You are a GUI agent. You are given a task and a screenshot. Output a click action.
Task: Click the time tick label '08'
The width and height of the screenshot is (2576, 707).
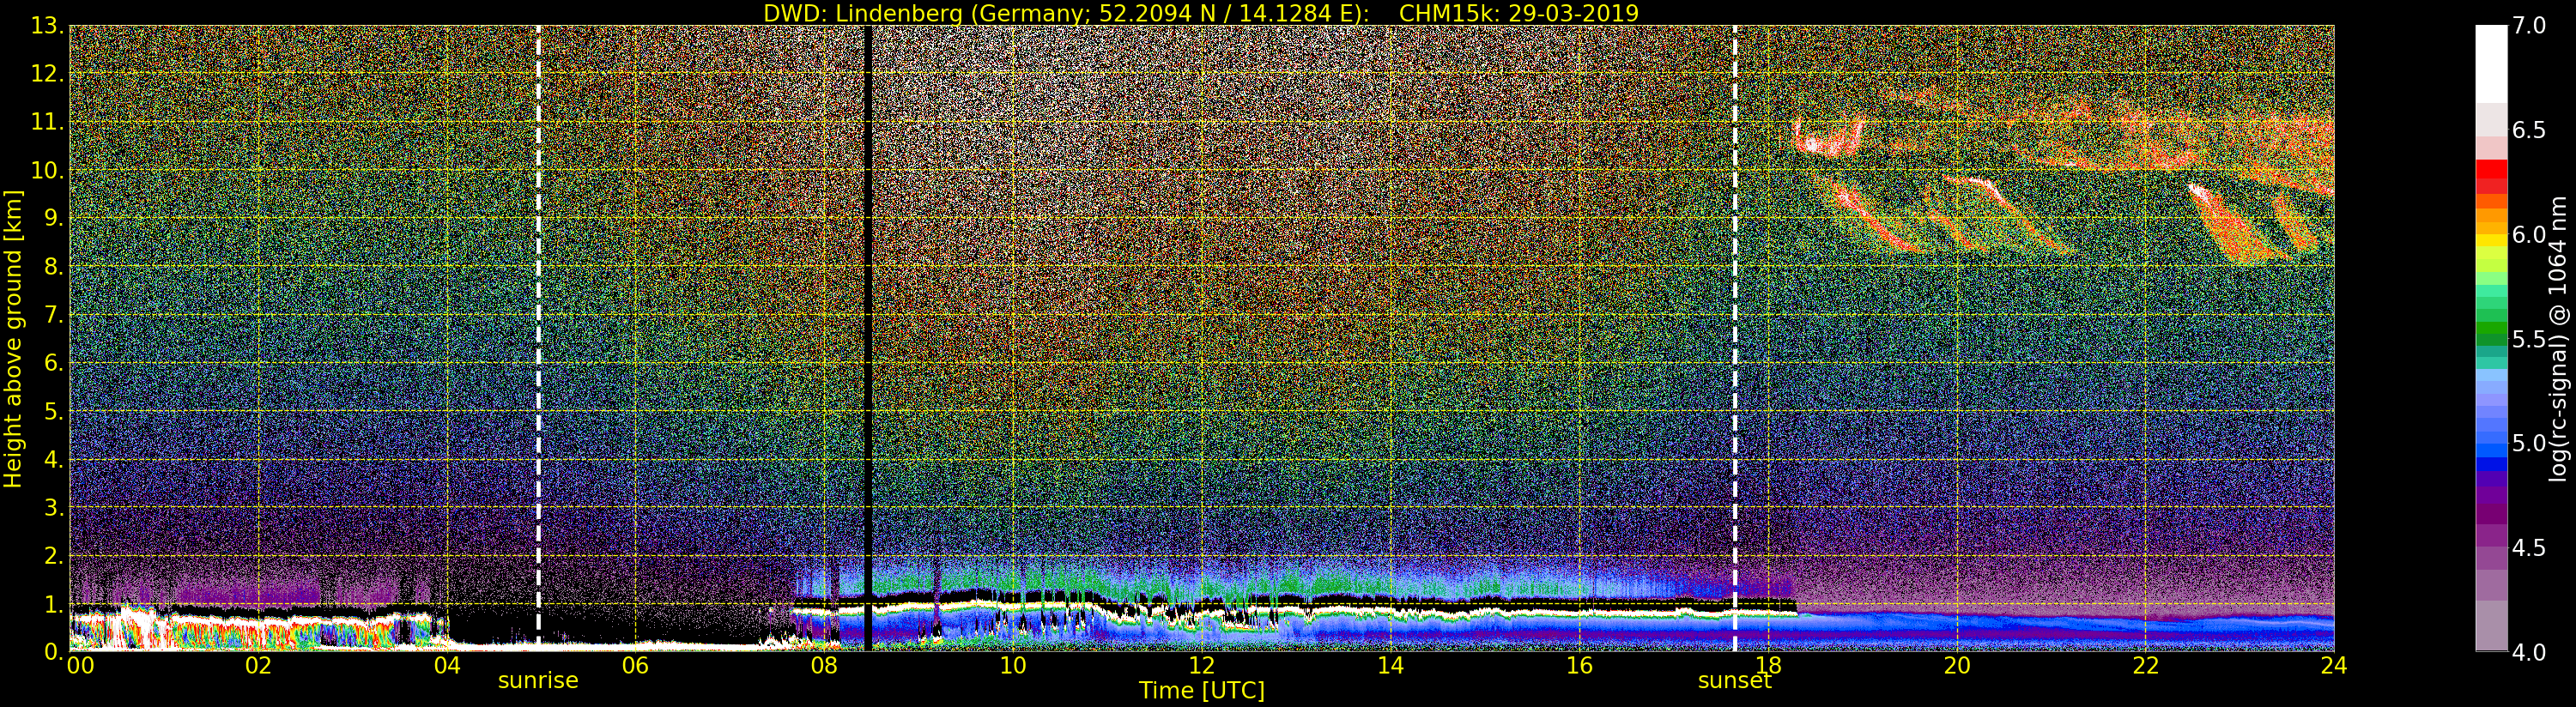[824, 666]
